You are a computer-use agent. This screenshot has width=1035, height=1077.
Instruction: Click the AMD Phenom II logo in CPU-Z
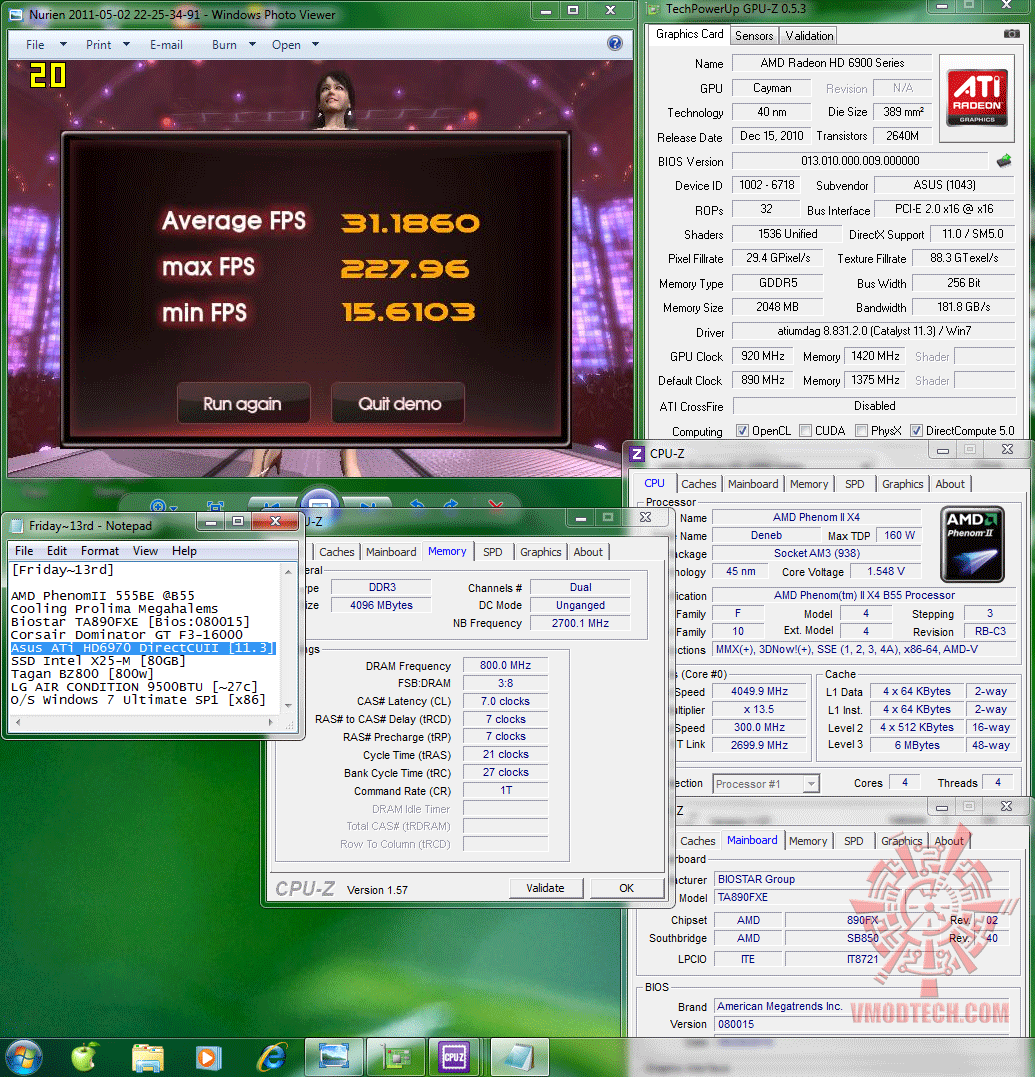[973, 544]
